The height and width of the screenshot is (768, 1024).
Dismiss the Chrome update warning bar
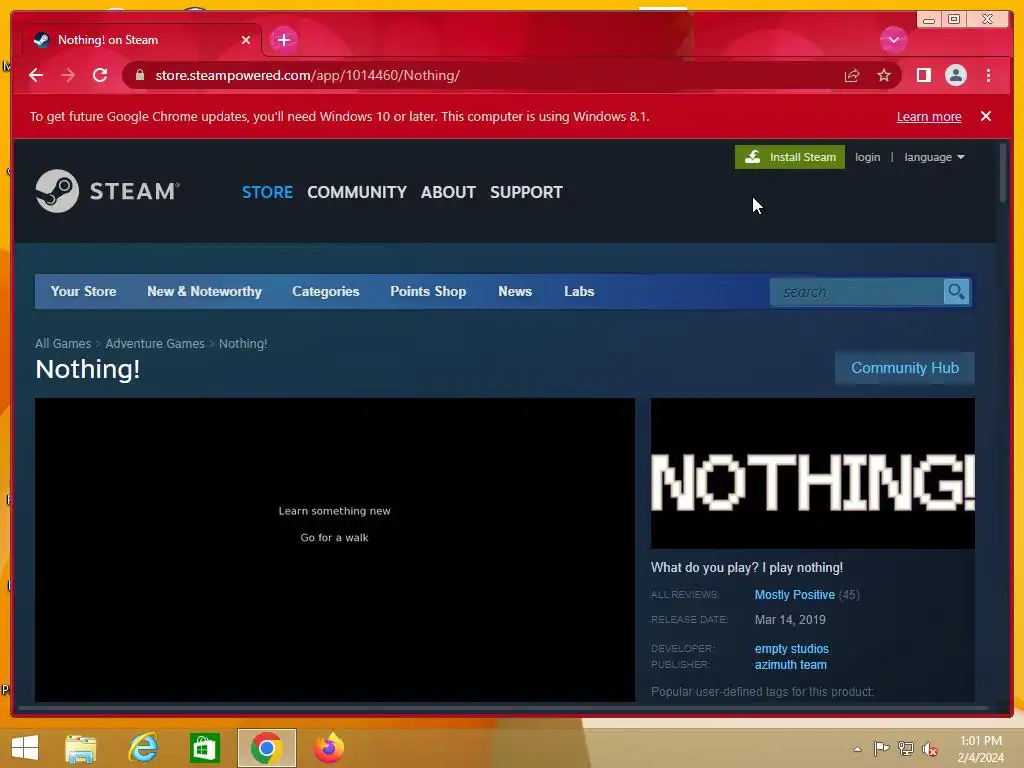[x=986, y=116]
